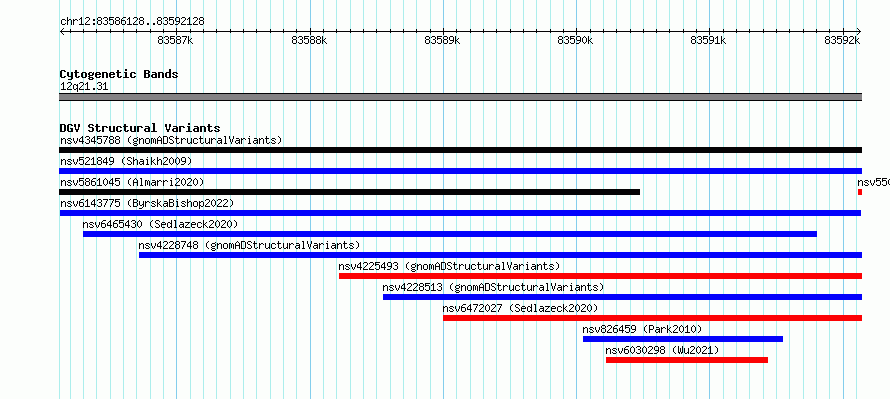Click the blue nsv6143775 variant bar

[460, 213]
